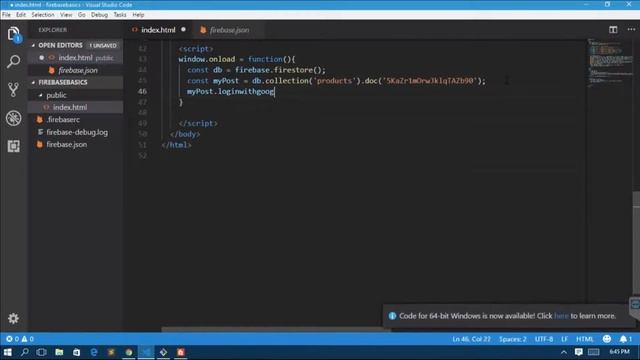Open the Debug menu

coord(99,15)
